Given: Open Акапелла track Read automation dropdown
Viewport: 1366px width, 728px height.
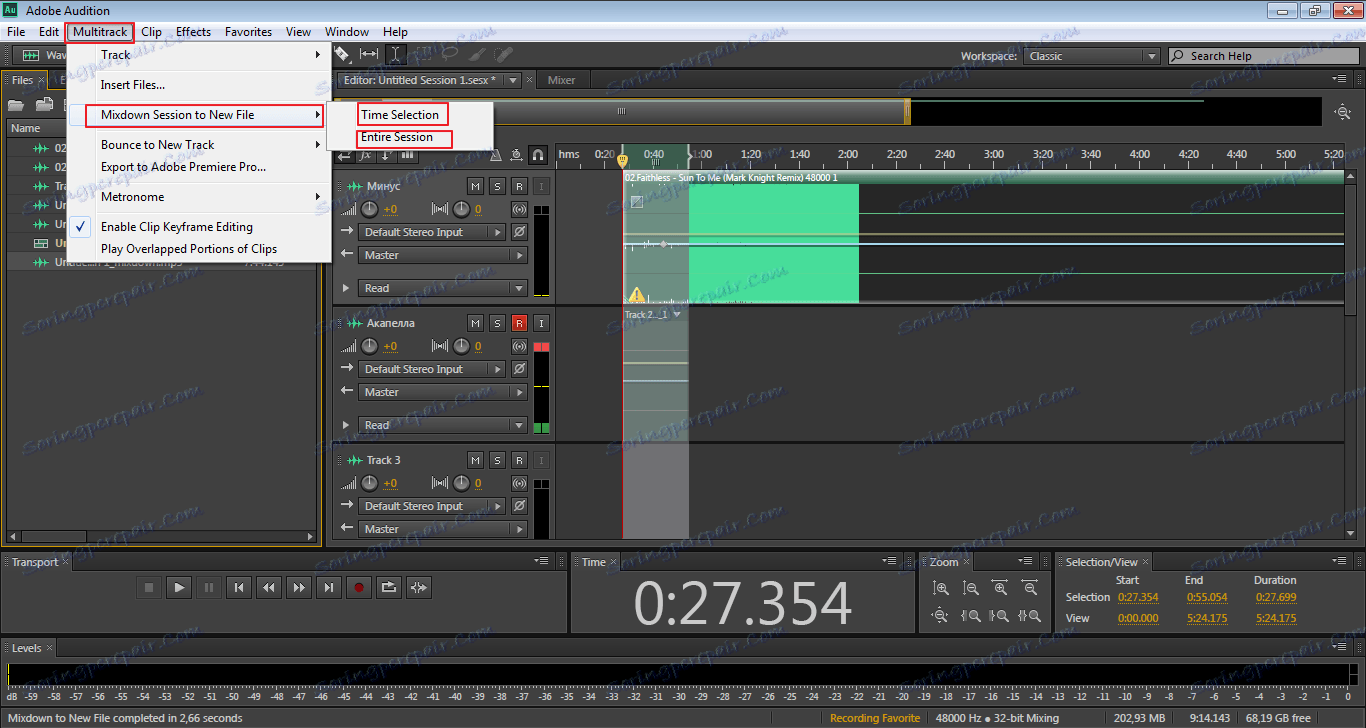Looking at the screenshot, I should point(443,425).
